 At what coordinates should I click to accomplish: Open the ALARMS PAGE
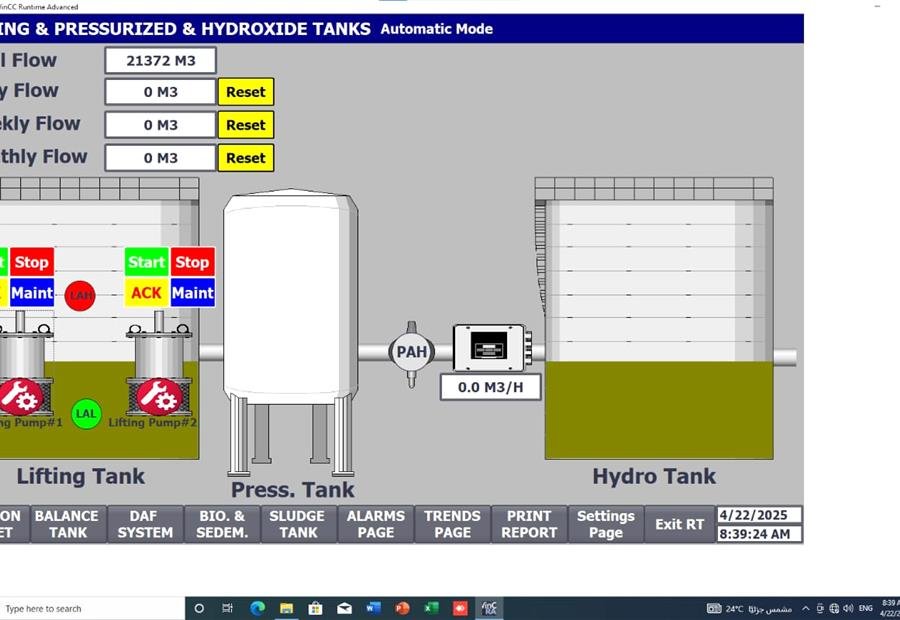tap(375, 524)
